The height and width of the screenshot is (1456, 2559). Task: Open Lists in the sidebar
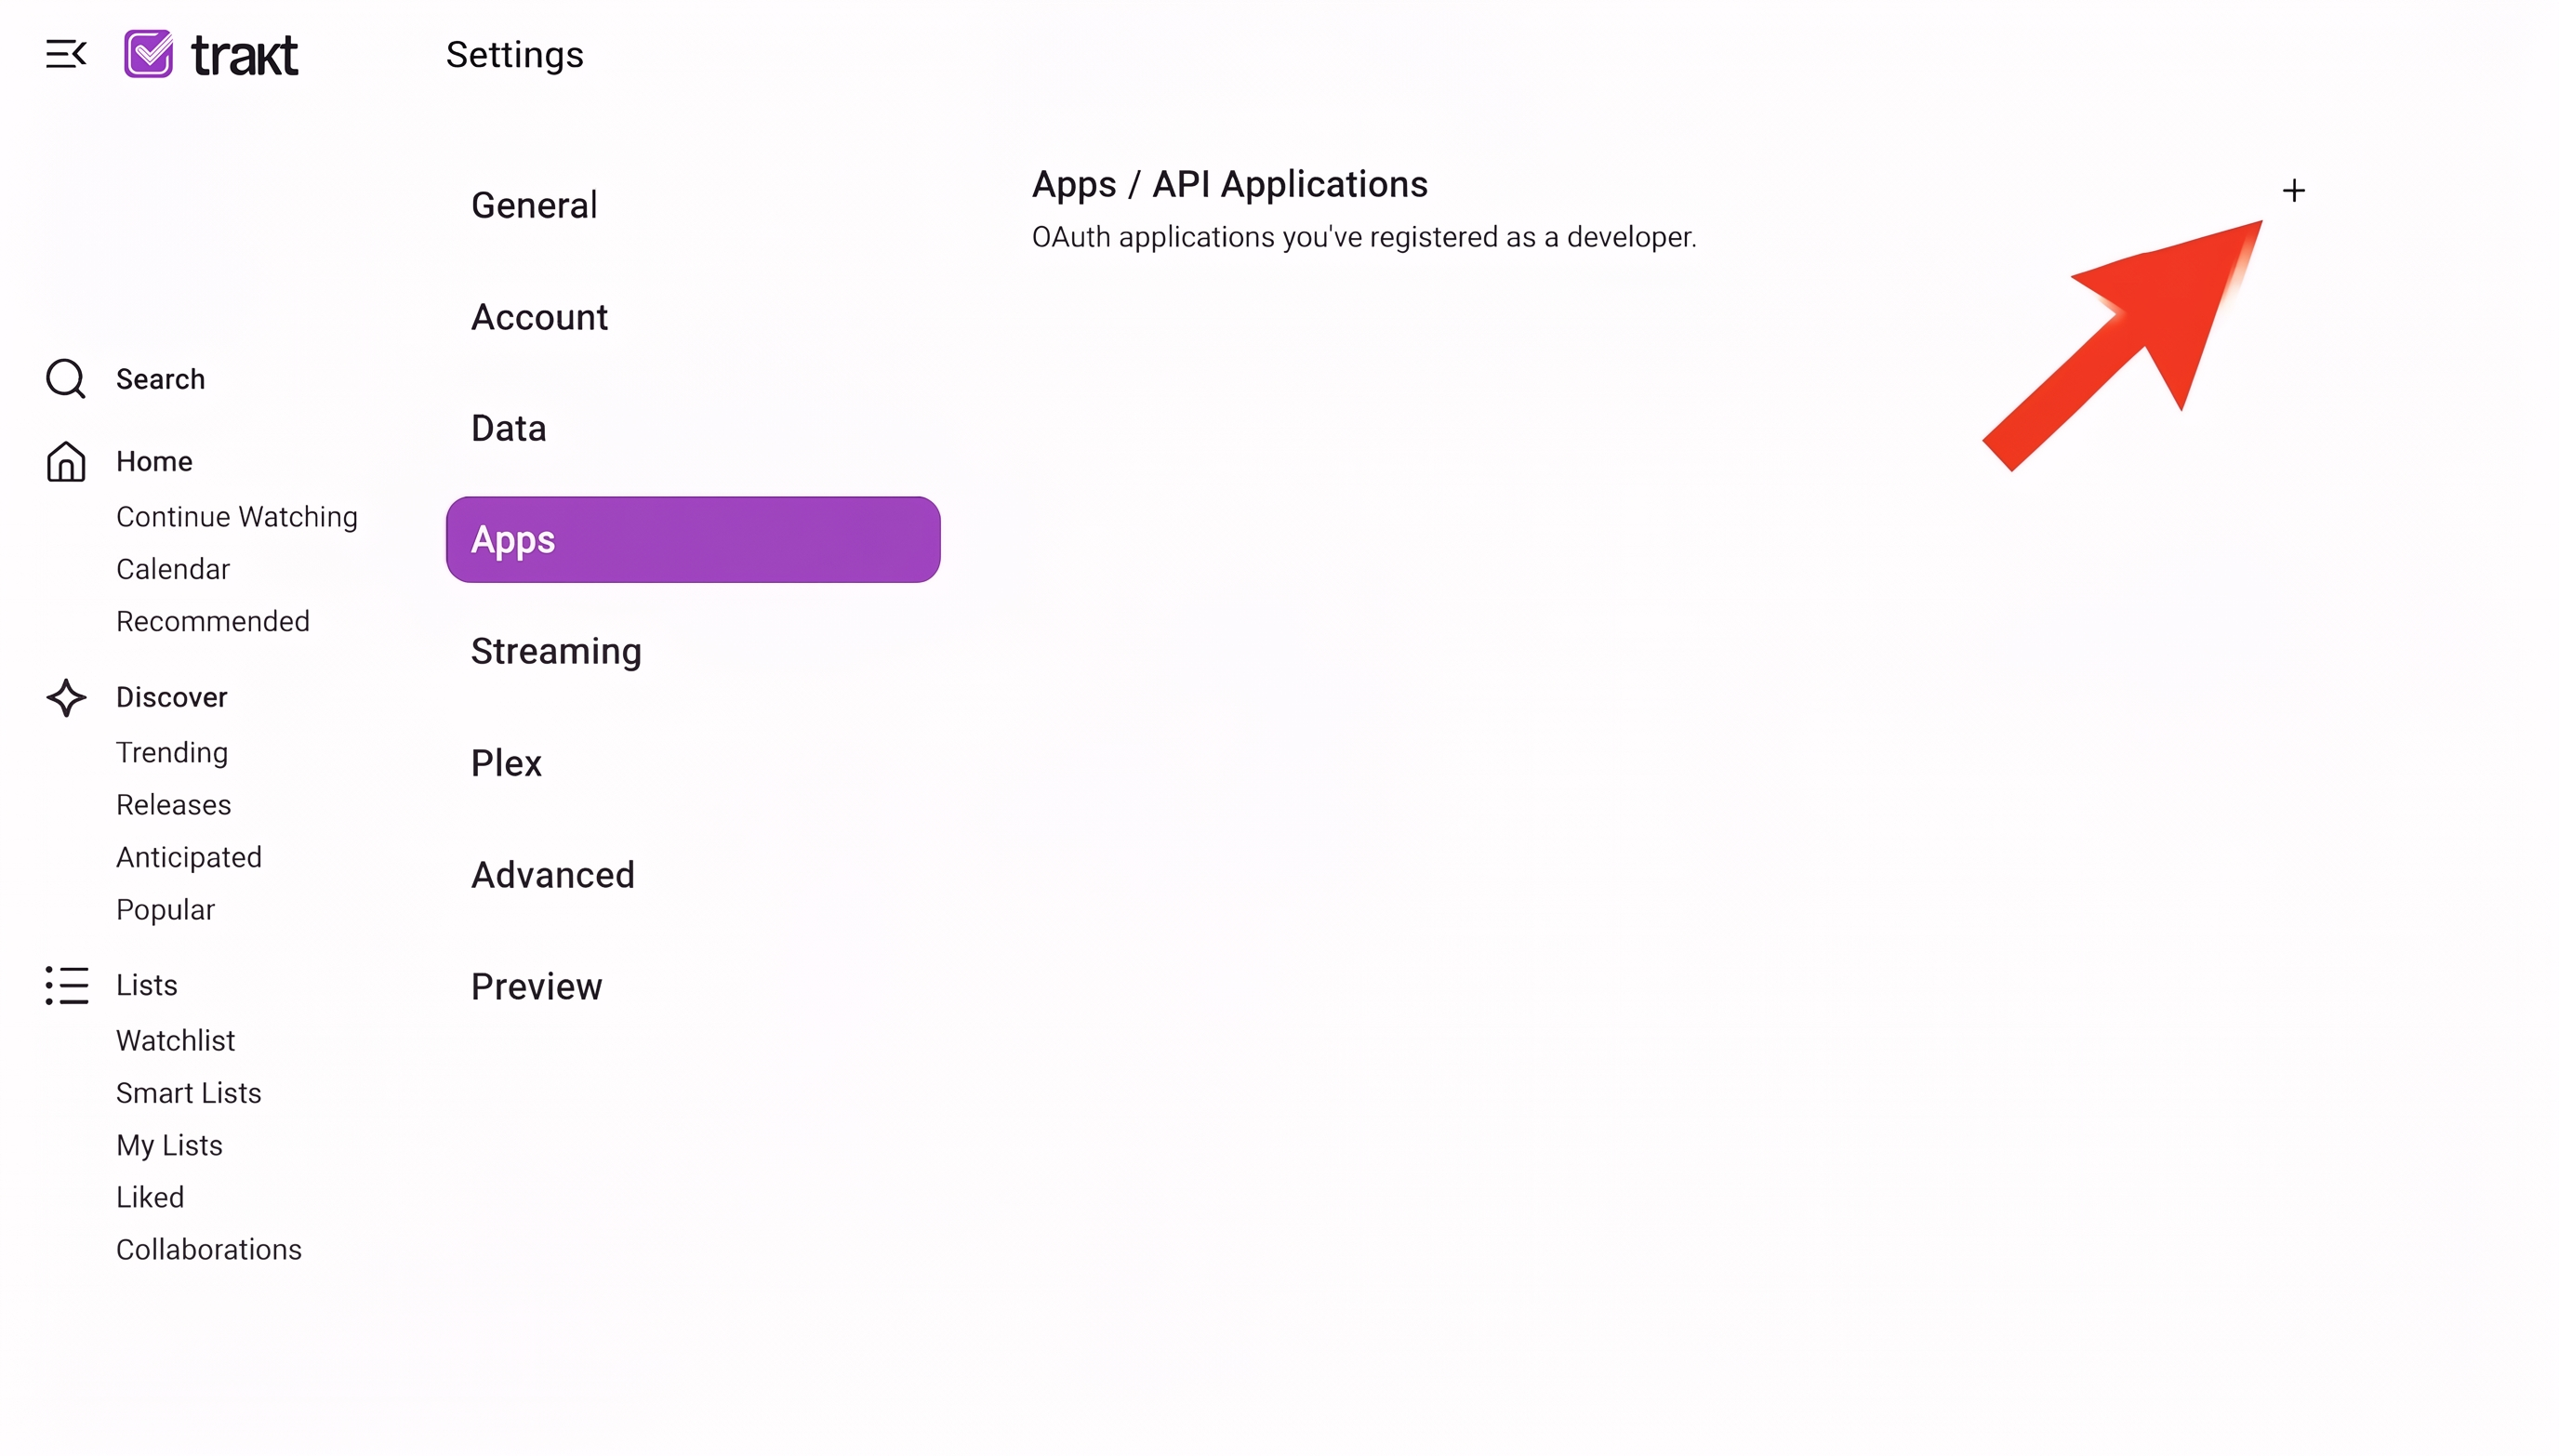[147, 985]
